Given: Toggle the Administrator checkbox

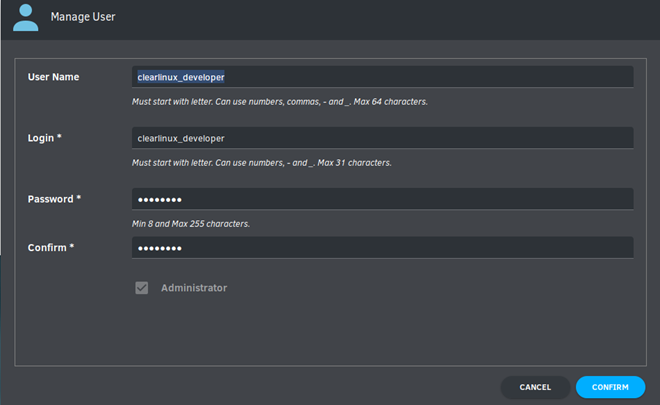Looking at the screenshot, I should pos(142,288).
